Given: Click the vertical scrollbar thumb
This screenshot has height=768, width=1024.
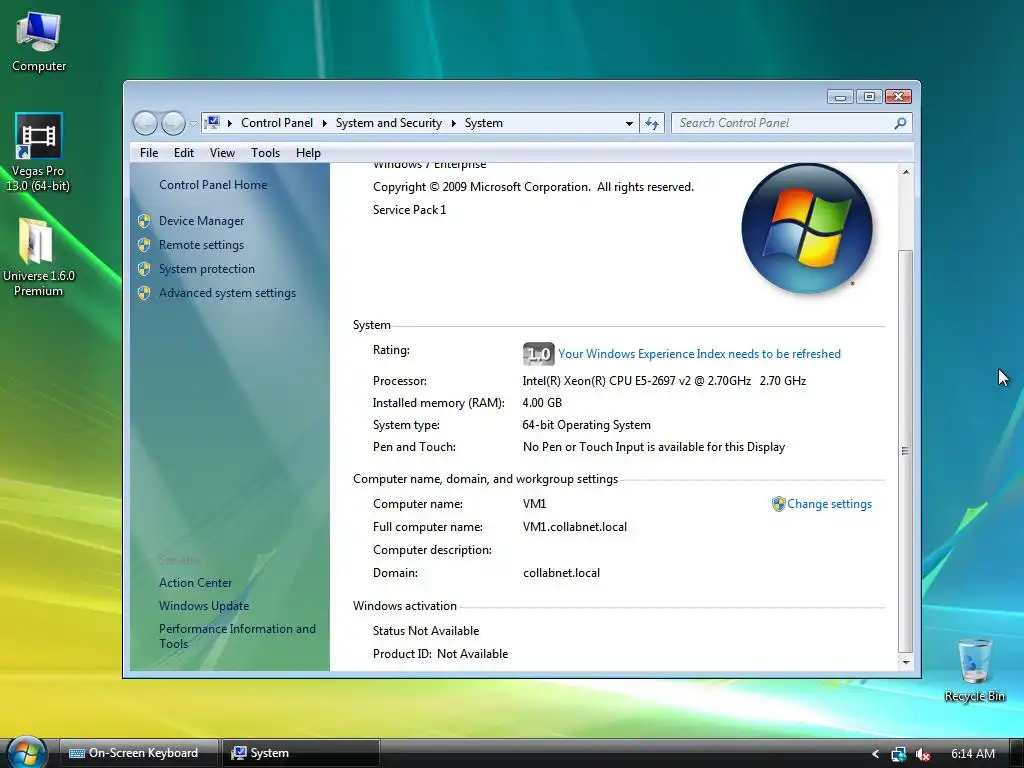Looking at the screenshot, I should [905, 451].
